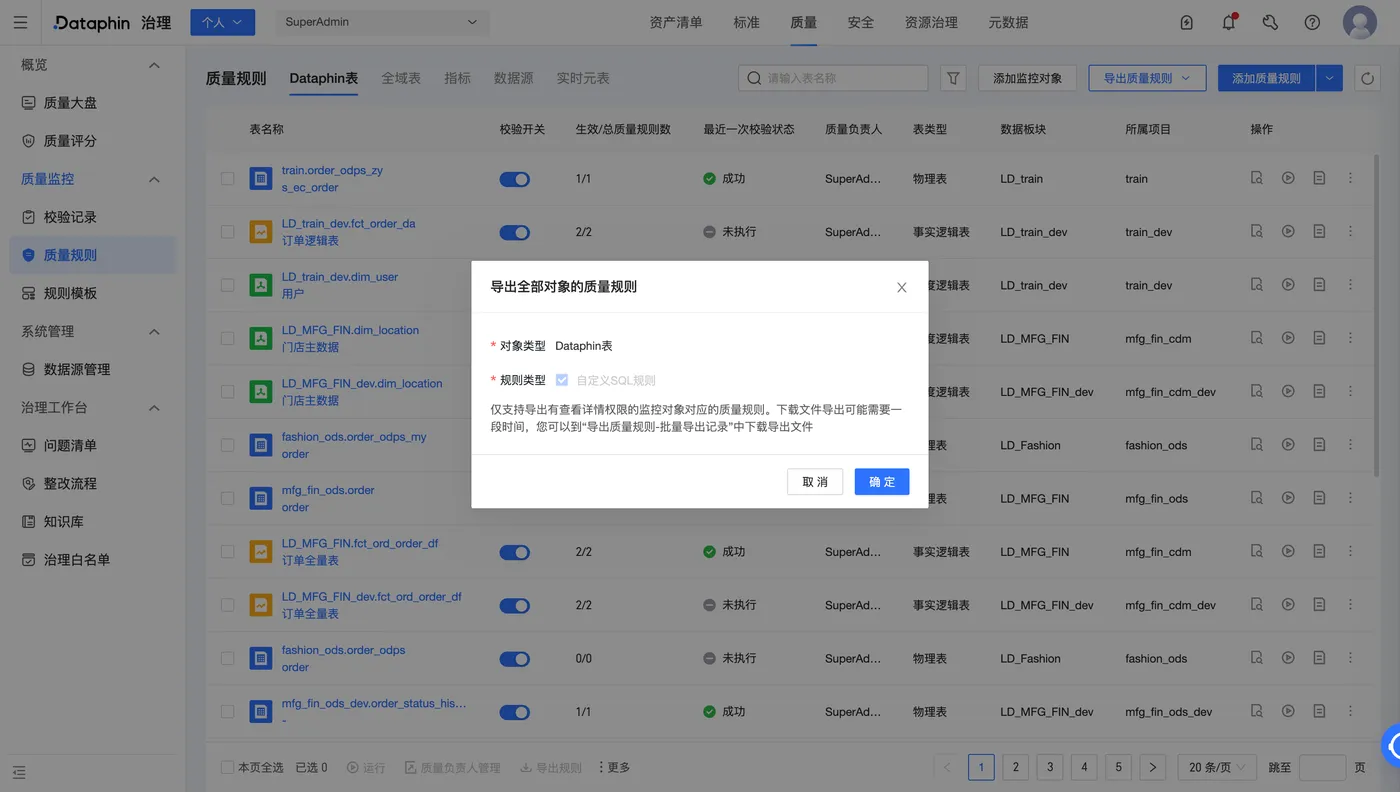This screenshot has height=792, width=1400.
Task: Toggle check switch for LD_MFG_FIN.fct_ord_order_df
Action: coord(514,552)
